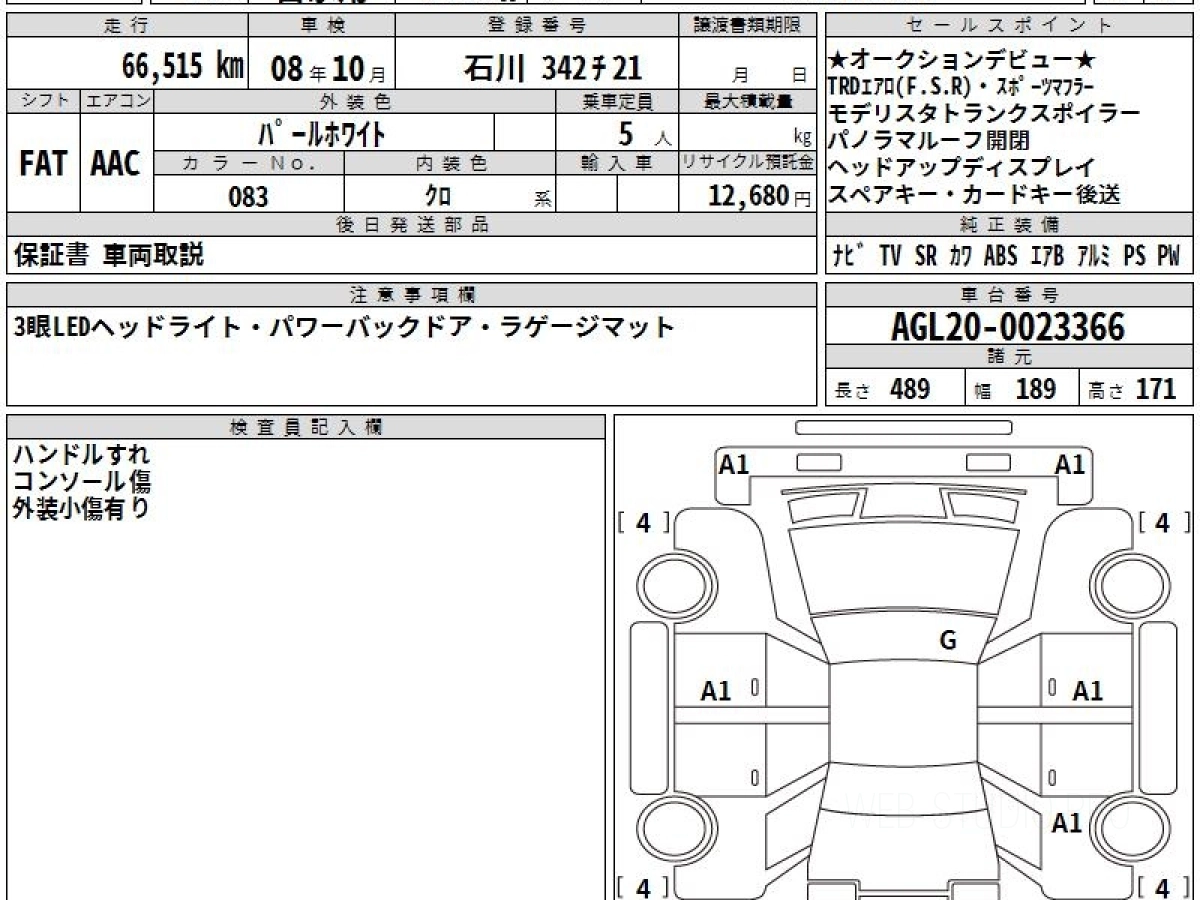
Task: Select パノラマルーフ開閉 line
Action: tap(929, 140)
